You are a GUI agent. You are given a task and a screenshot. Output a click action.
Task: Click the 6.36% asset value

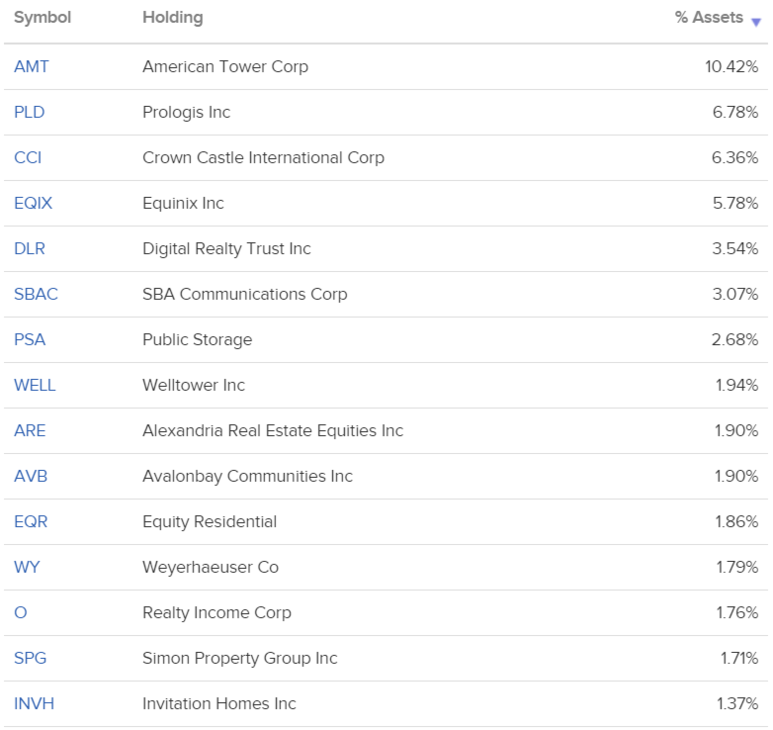pos(735,157)
